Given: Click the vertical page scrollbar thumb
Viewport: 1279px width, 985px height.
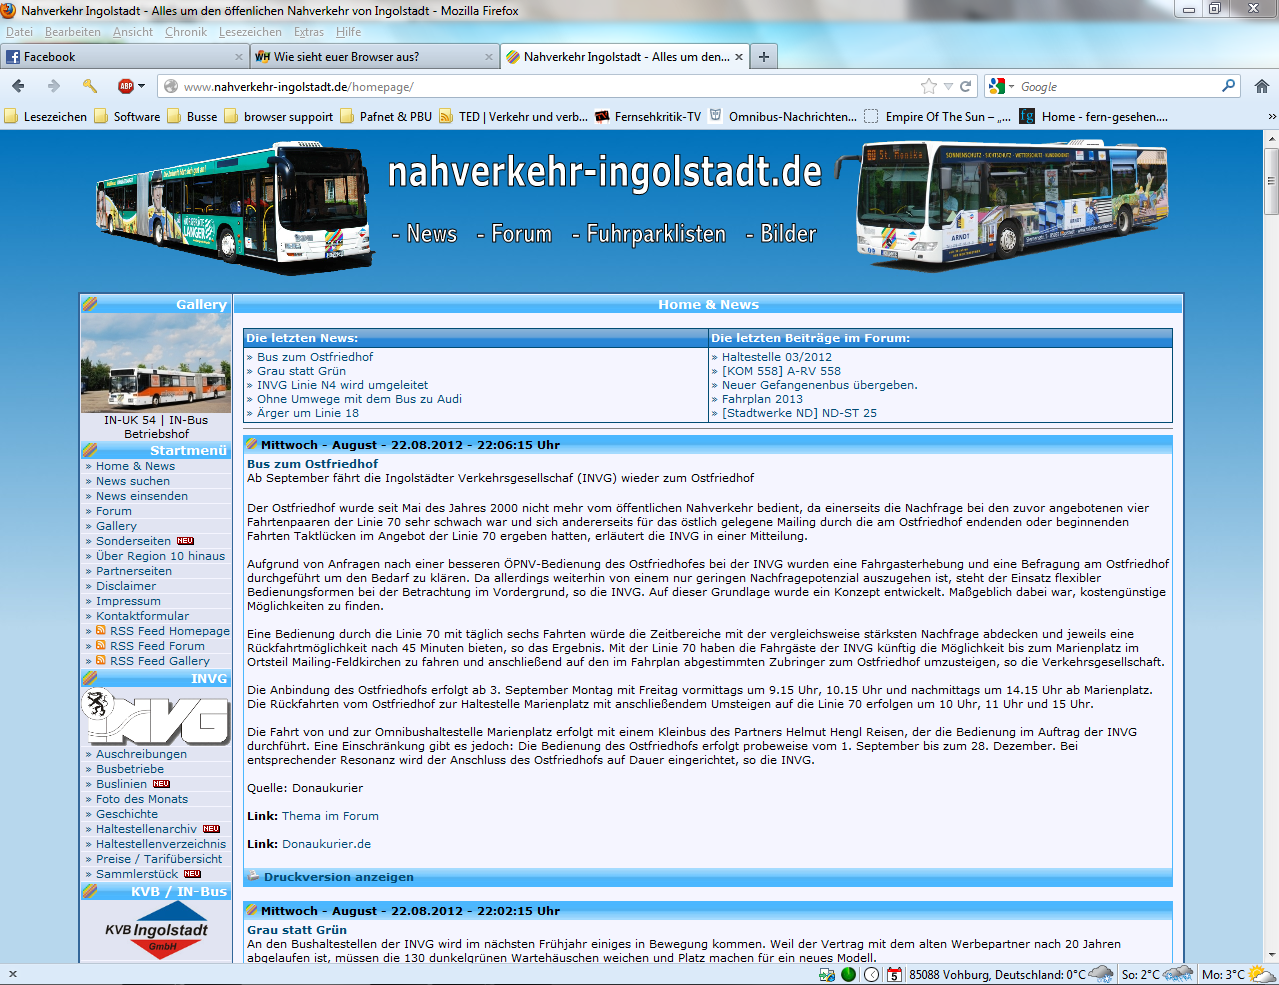Looking at the screenshot, I should click(x=1271, y=180).
